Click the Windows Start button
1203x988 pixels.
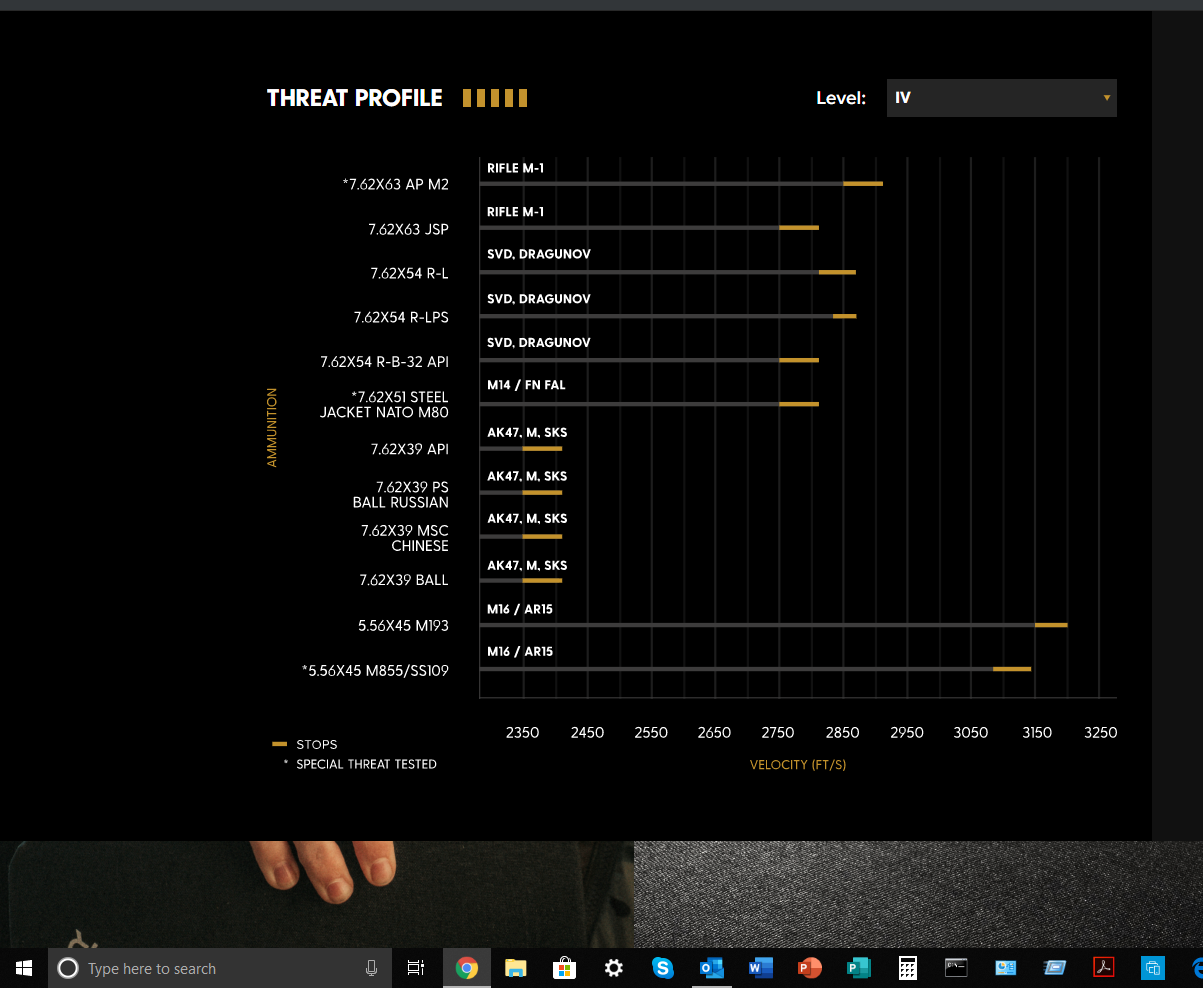click(x=24, y=968)
